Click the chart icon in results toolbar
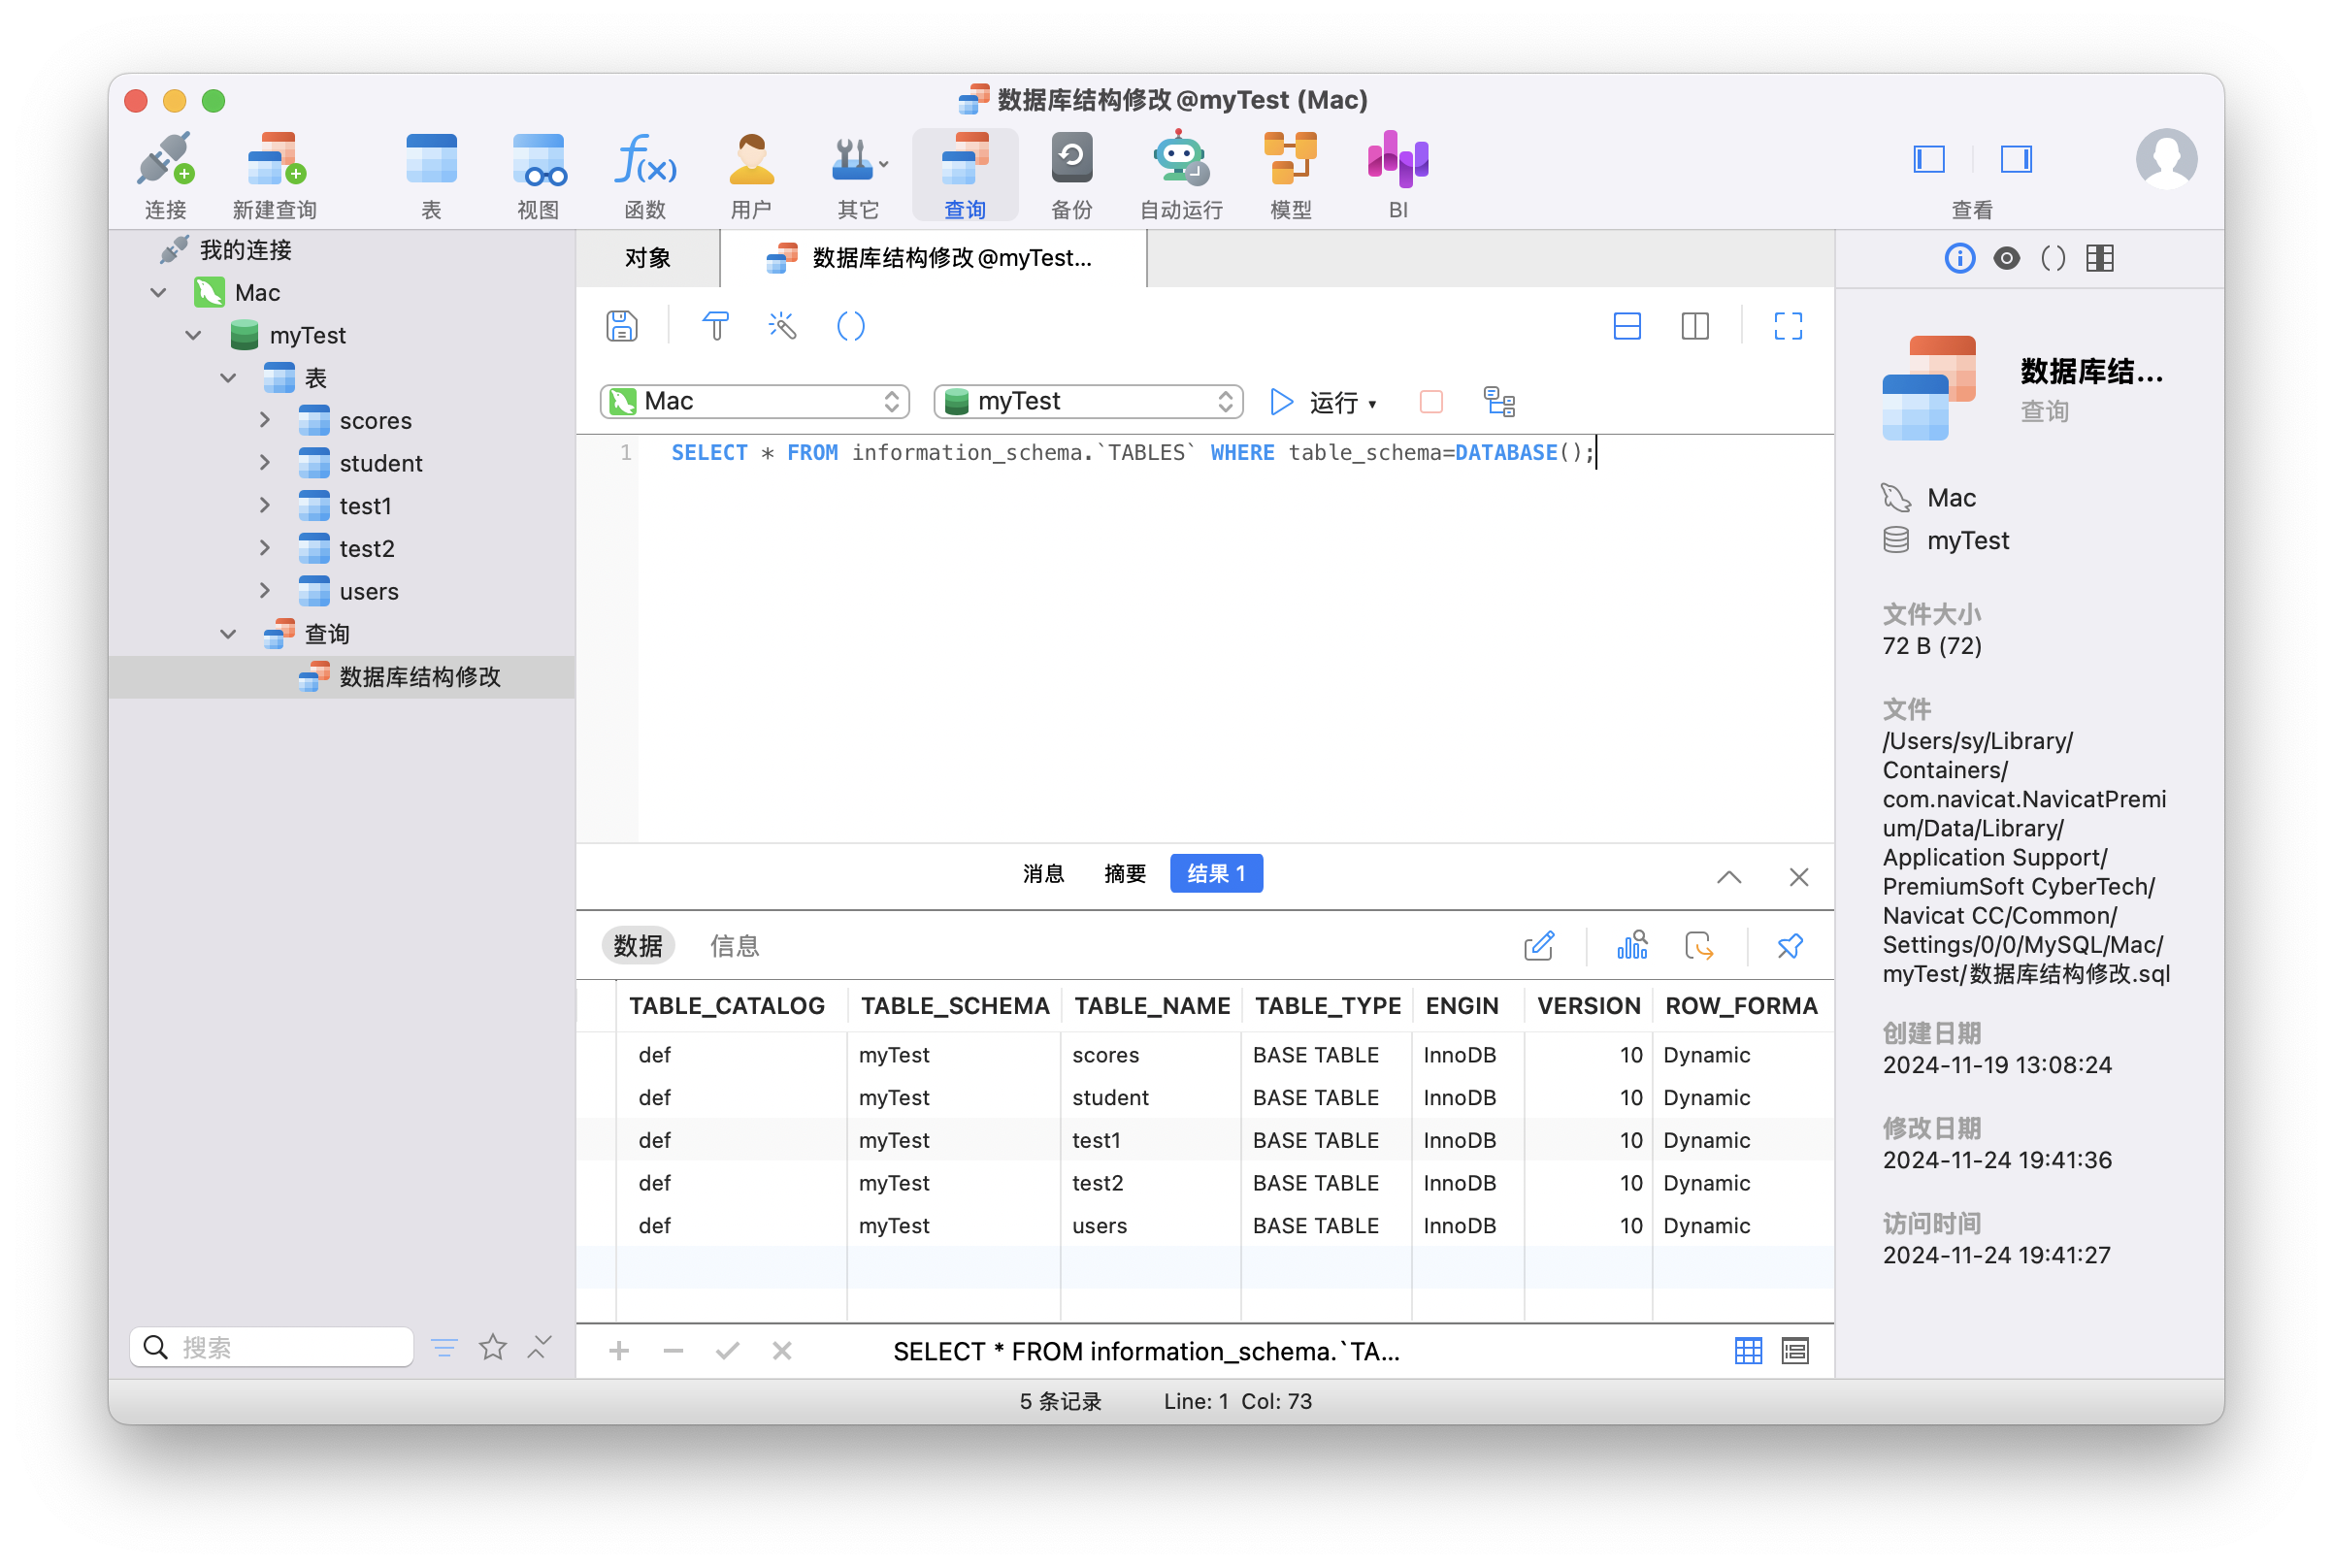This screenshot has width=2333, height=1568. coord(1632,946)
